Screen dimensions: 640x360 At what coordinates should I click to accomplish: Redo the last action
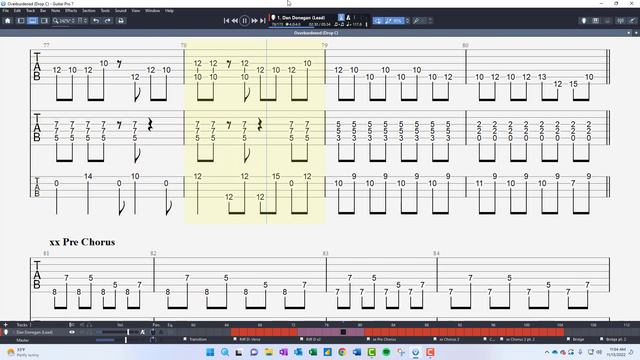108,20
